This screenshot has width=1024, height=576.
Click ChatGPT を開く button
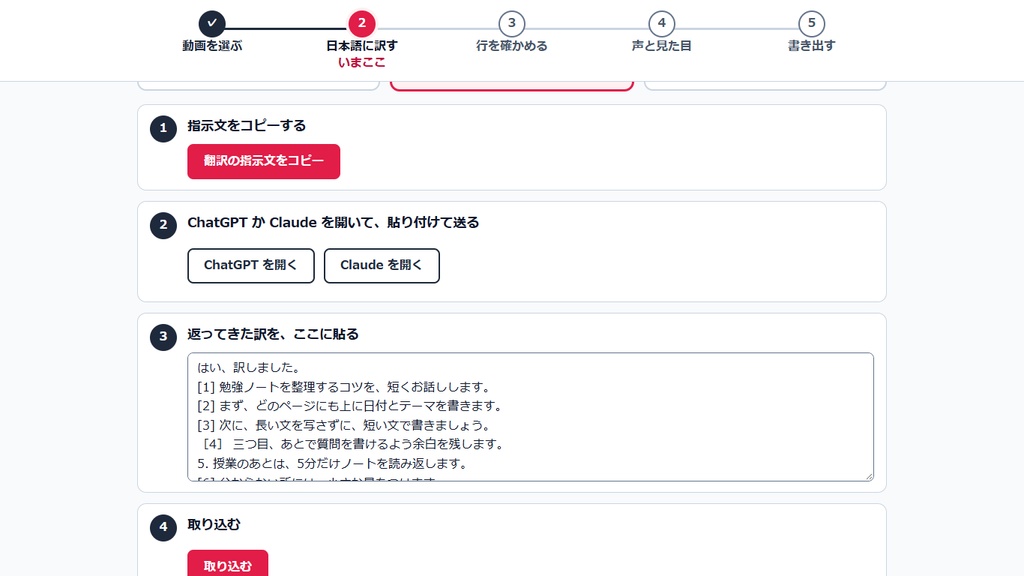(251, 265)
